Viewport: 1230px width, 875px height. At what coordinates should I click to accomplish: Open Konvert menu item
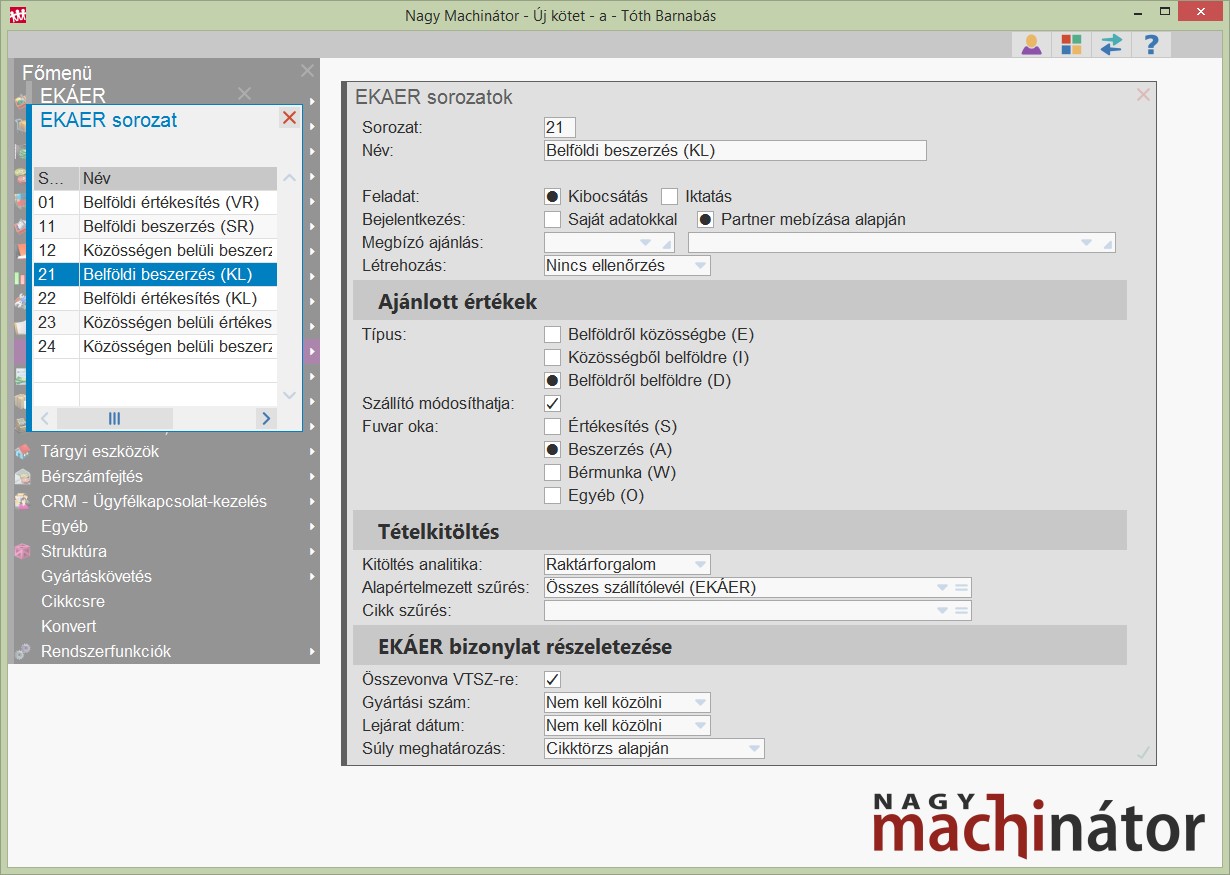click(69, 627)
